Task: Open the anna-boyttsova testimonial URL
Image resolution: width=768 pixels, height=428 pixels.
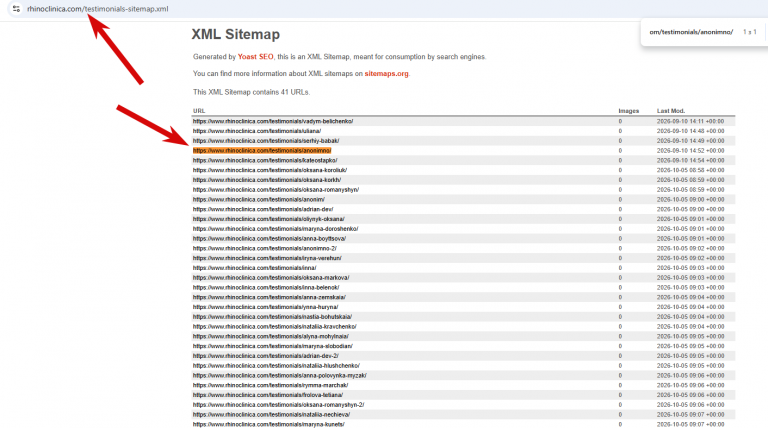Action: pyautogui.click(x=269, y=238)
